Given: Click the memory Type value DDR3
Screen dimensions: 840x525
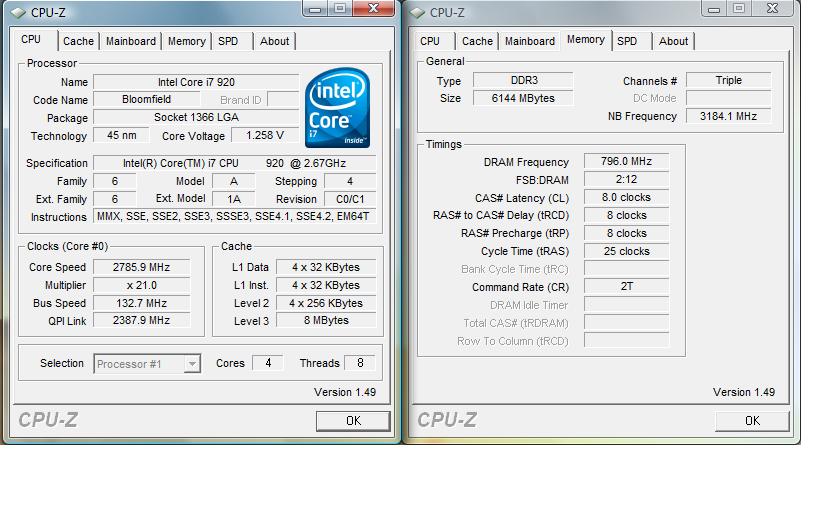Looking at the screenshot, I should coord(523,80).
